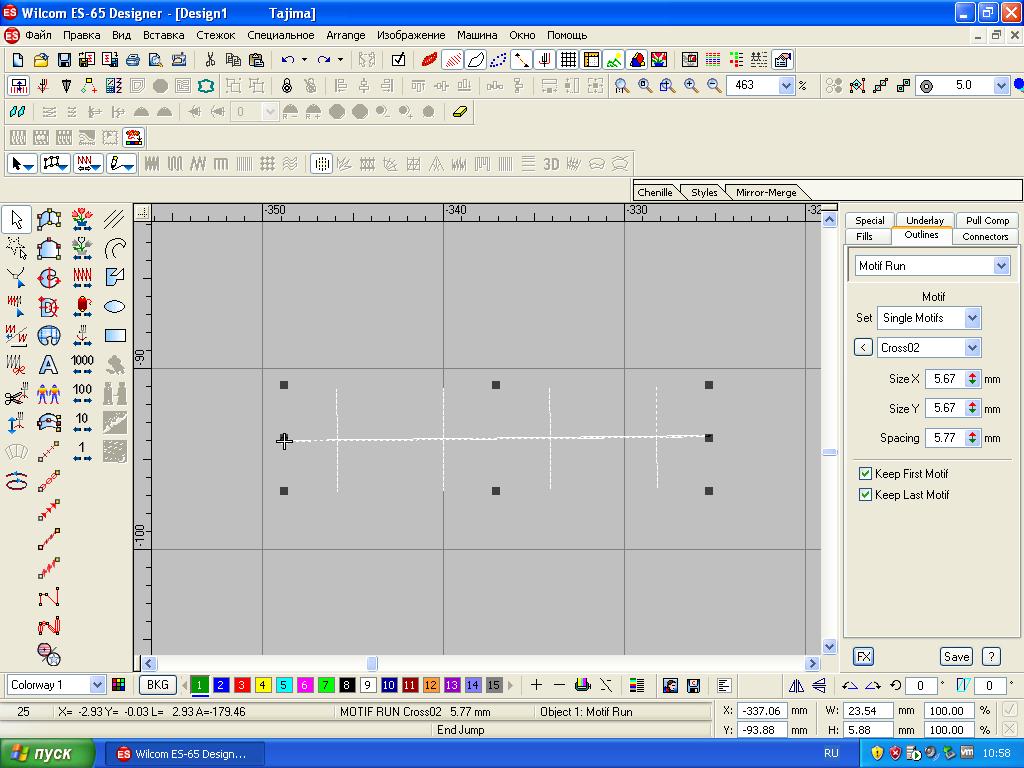Image resolution: width=1024 pixels, height=768 pixels.
Task: Open the Colorway 1 dropdown
Action: pyautogui.click(x=97, y=685)
